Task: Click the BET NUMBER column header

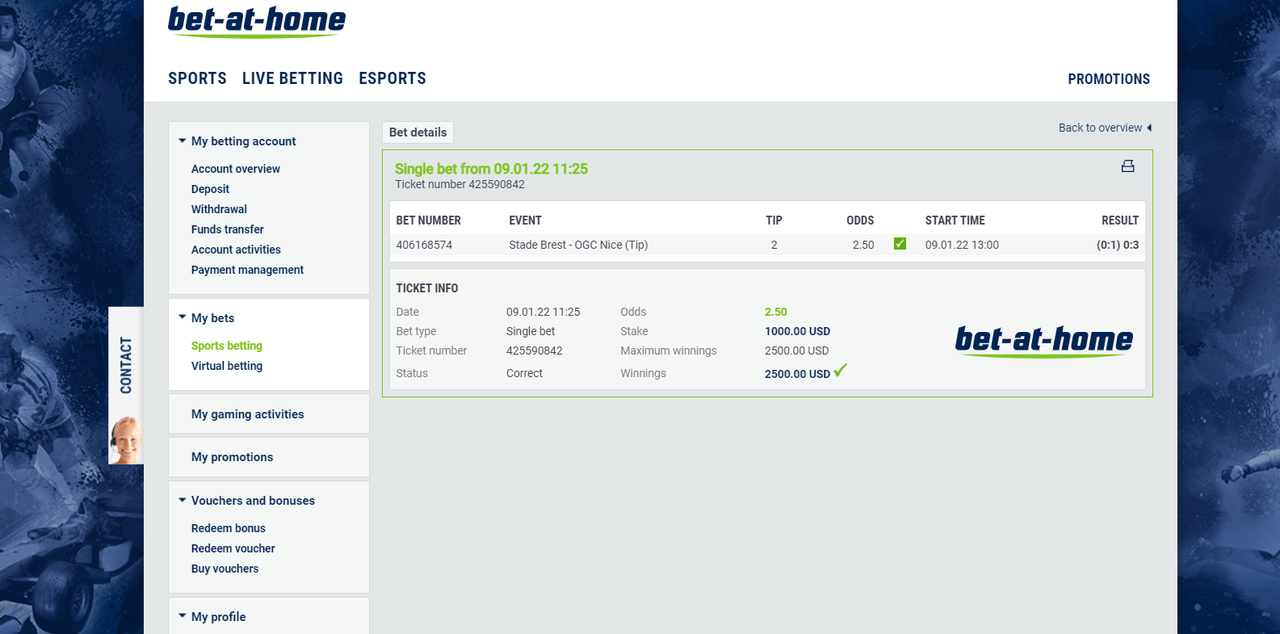Action: tap(428, 220)
